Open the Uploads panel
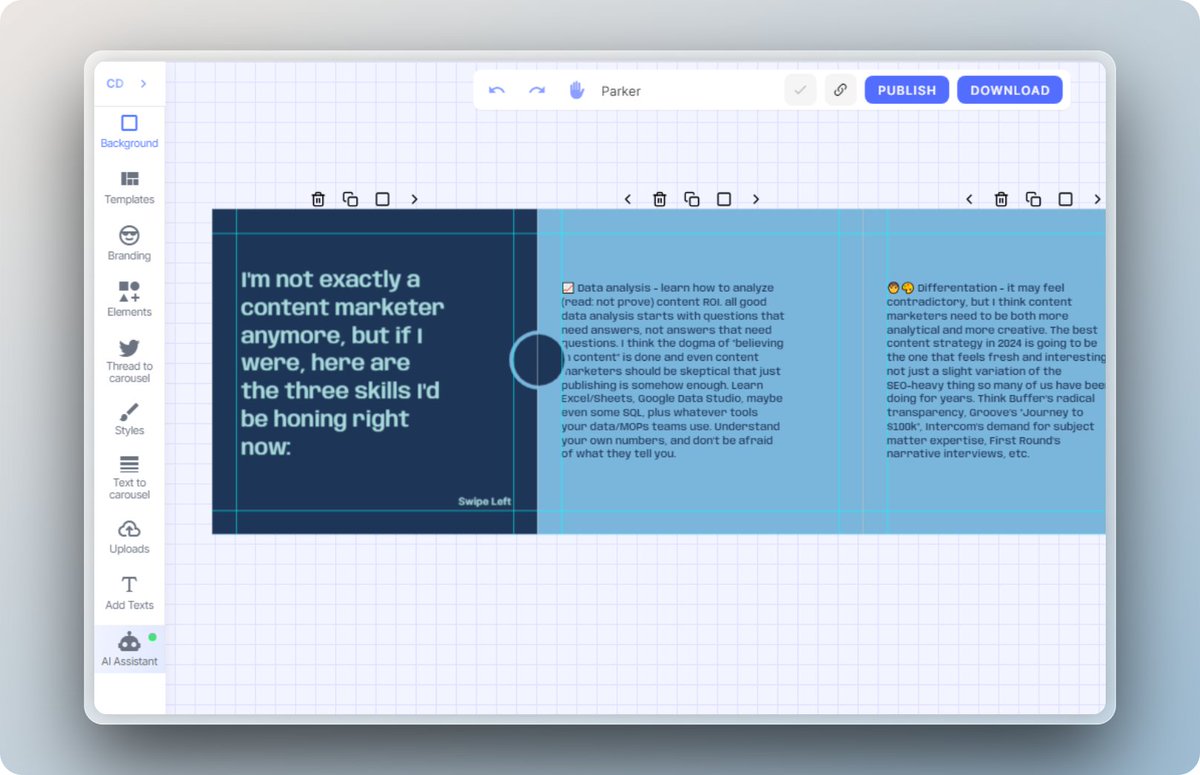The height and width of the screenshot is (775, 1200). coord(129,537)
